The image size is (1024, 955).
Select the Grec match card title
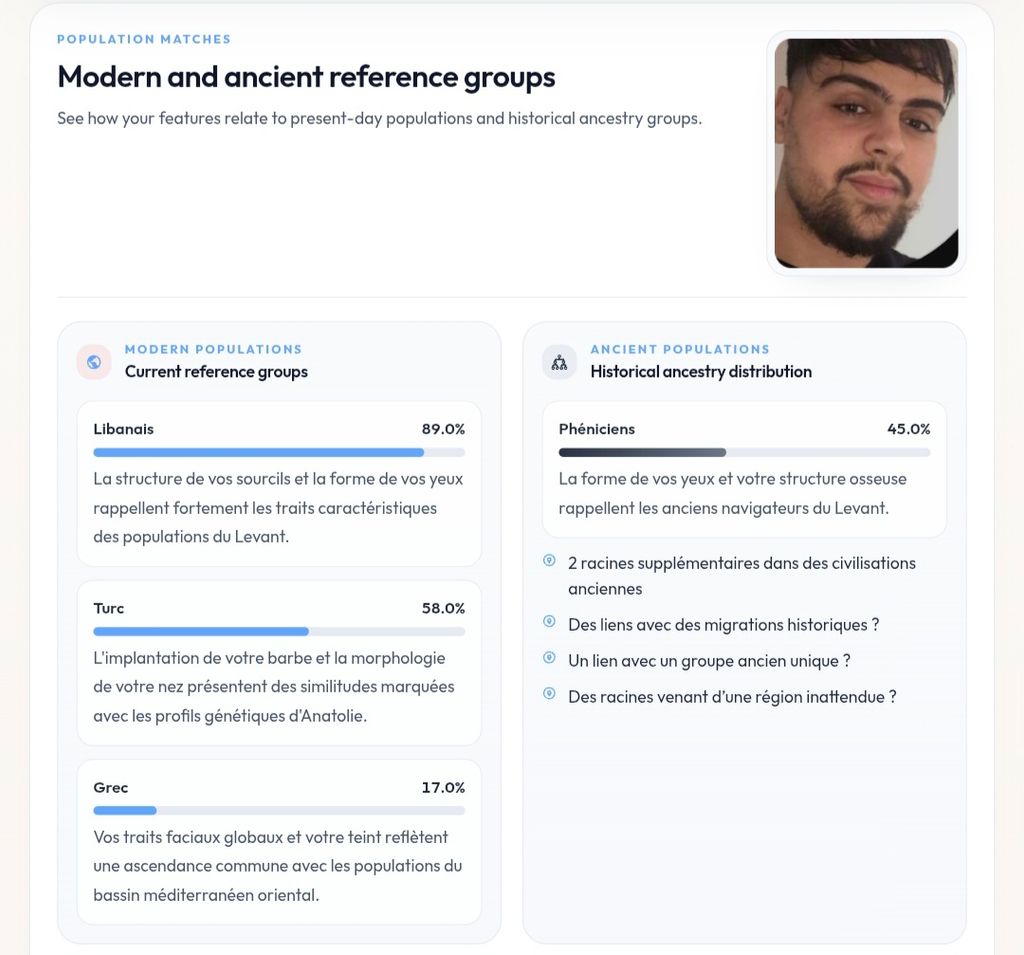(x=110, y=787)
